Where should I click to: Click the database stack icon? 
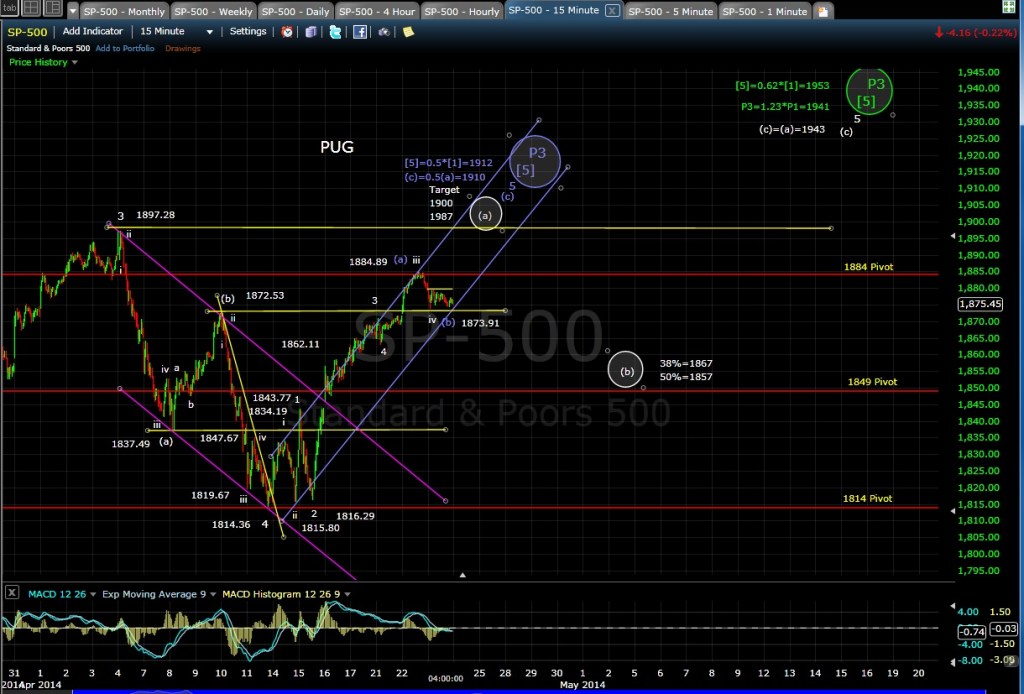[x=311, y=32]
